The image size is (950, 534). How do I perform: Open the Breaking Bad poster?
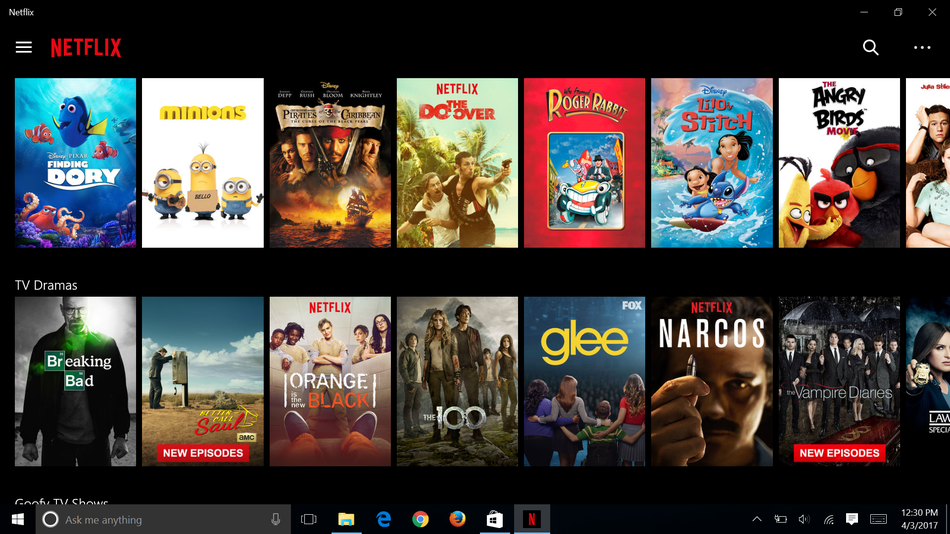click(x=76, y=381)
